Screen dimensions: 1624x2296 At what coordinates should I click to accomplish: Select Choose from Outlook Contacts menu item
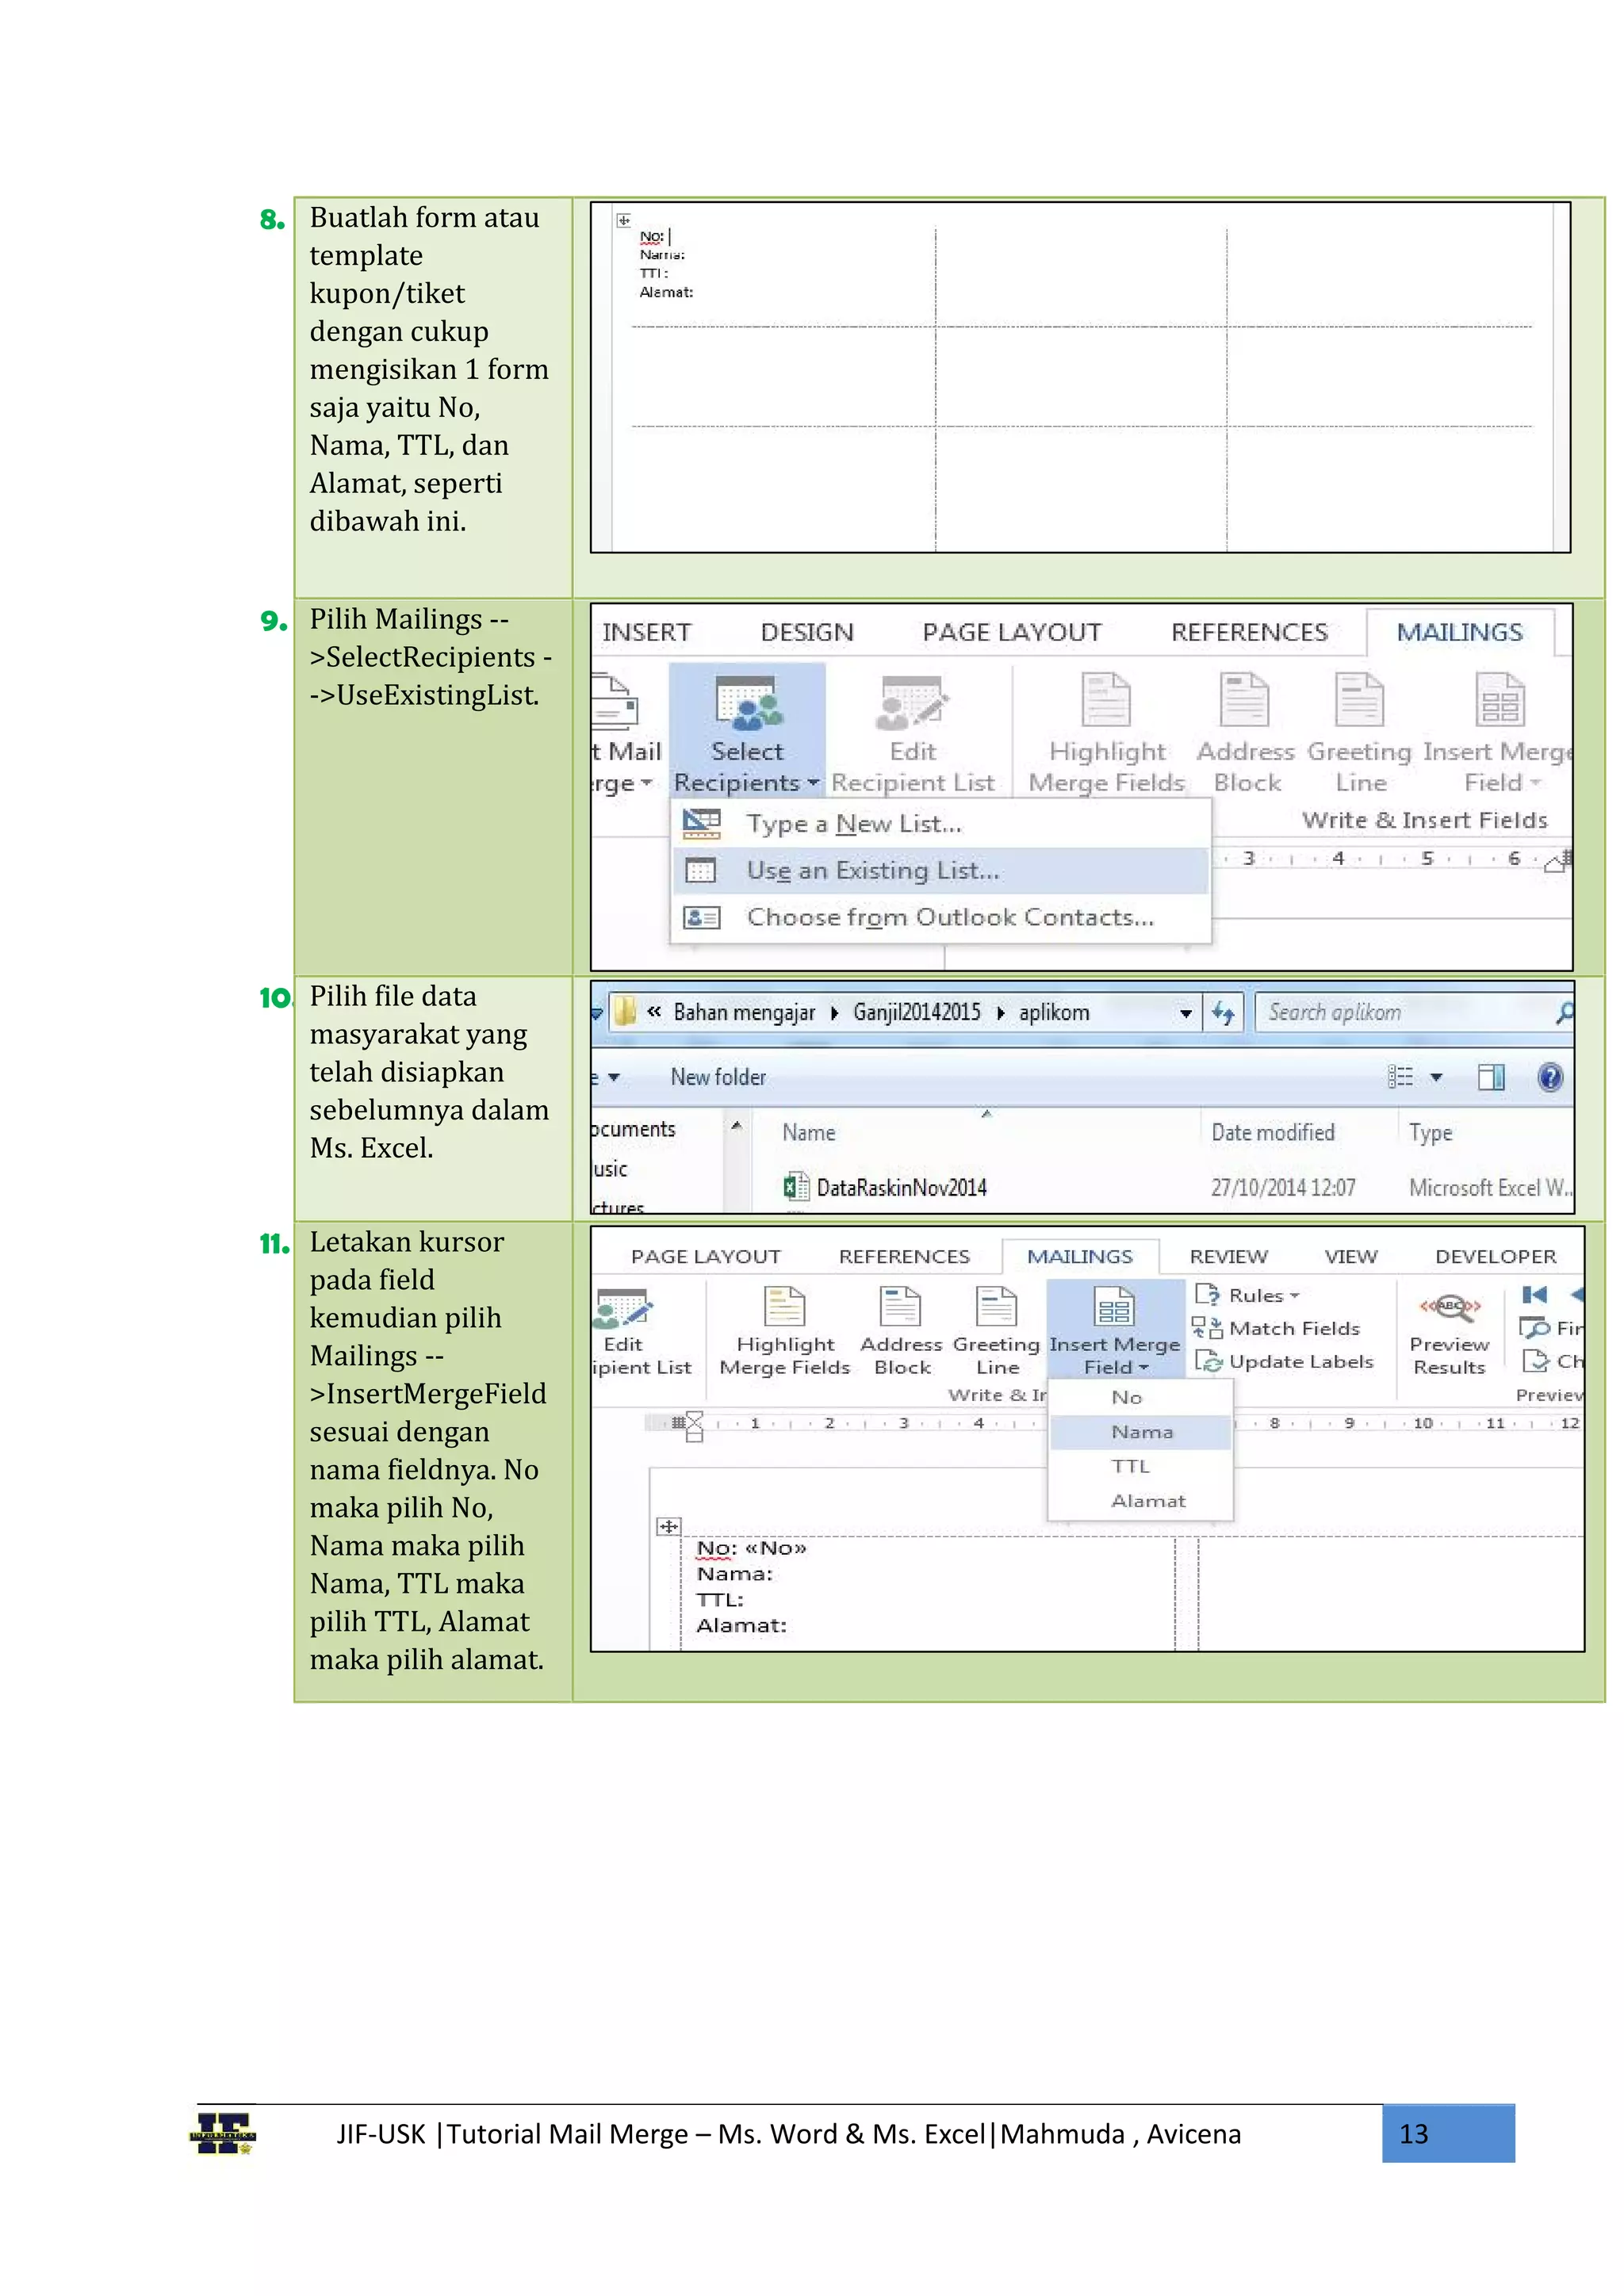tap(940, 917)
